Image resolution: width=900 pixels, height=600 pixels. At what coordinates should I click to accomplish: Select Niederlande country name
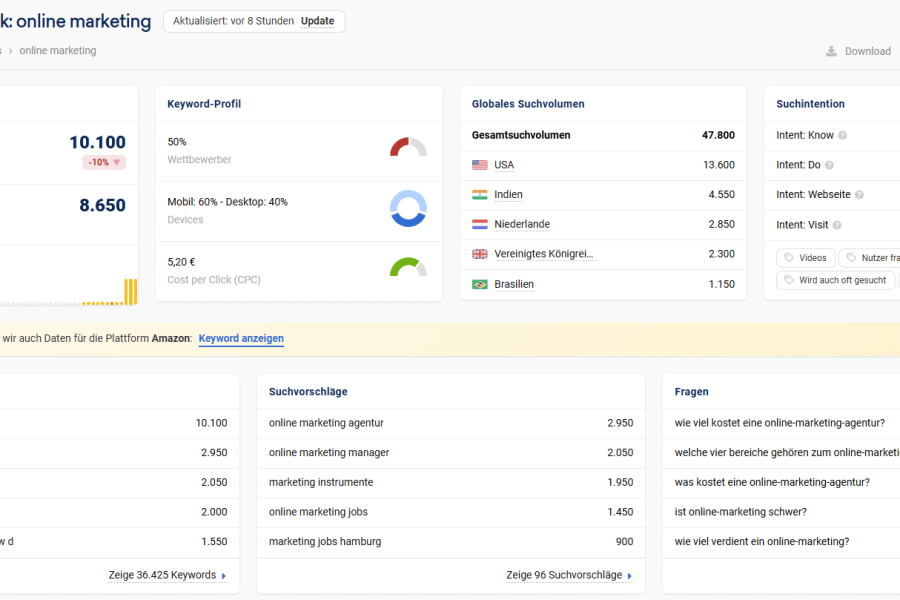pyautogui.click(x=522, y=224)
